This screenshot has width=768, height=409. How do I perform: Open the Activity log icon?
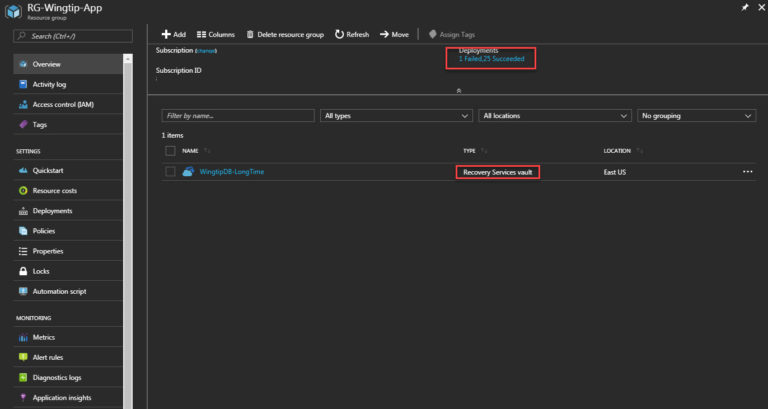(23, 84)
